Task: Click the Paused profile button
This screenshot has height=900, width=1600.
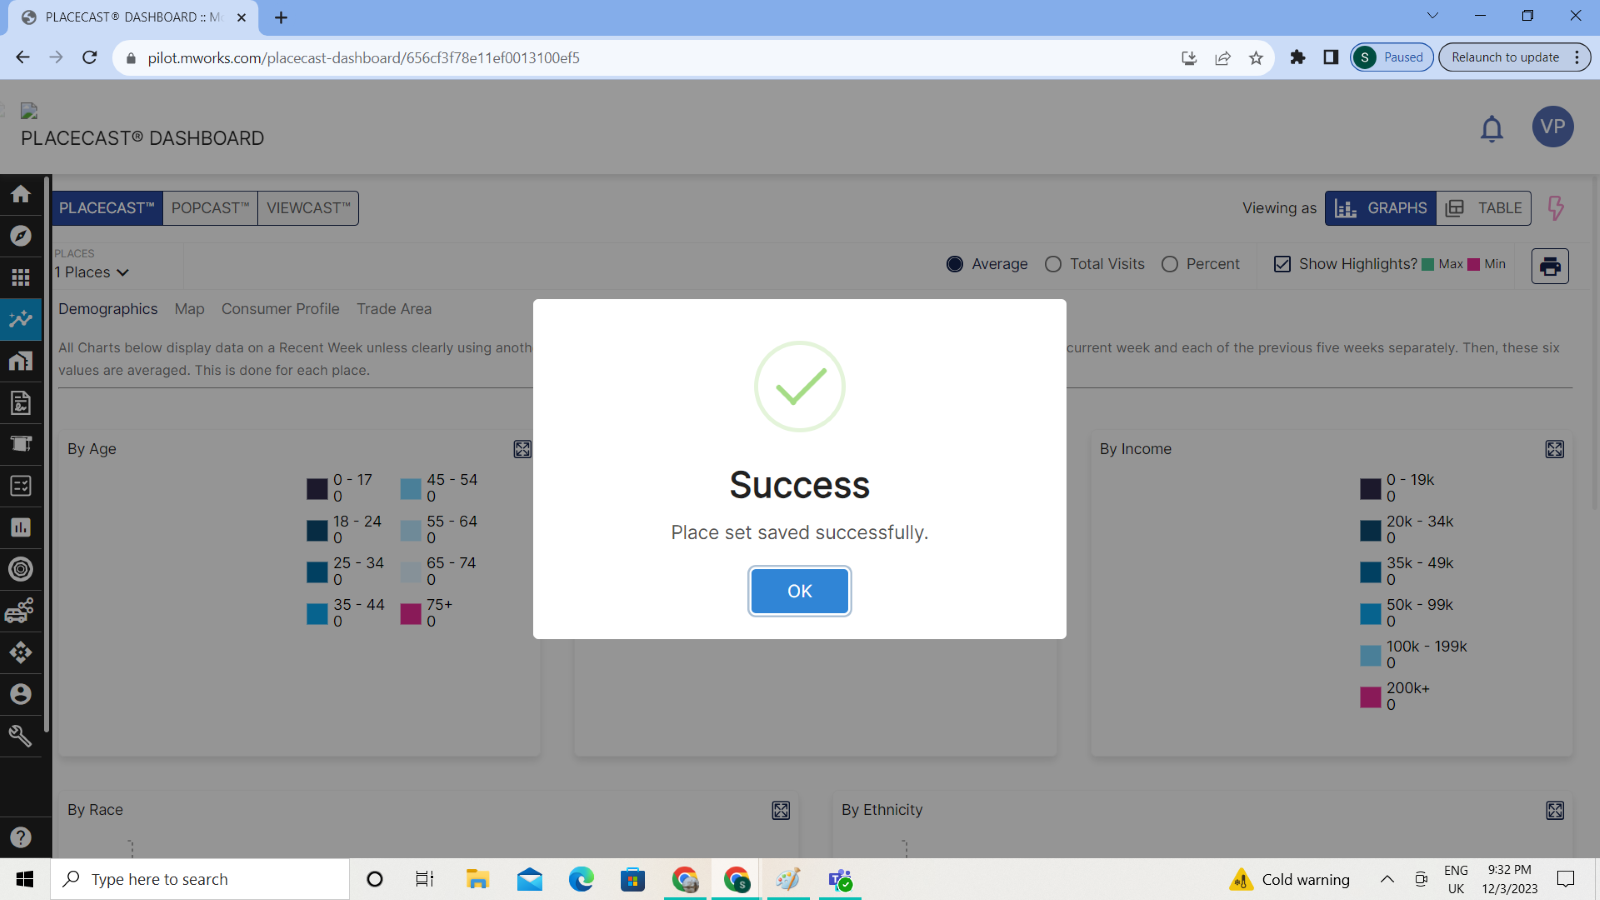Action: coord(1392,58)
